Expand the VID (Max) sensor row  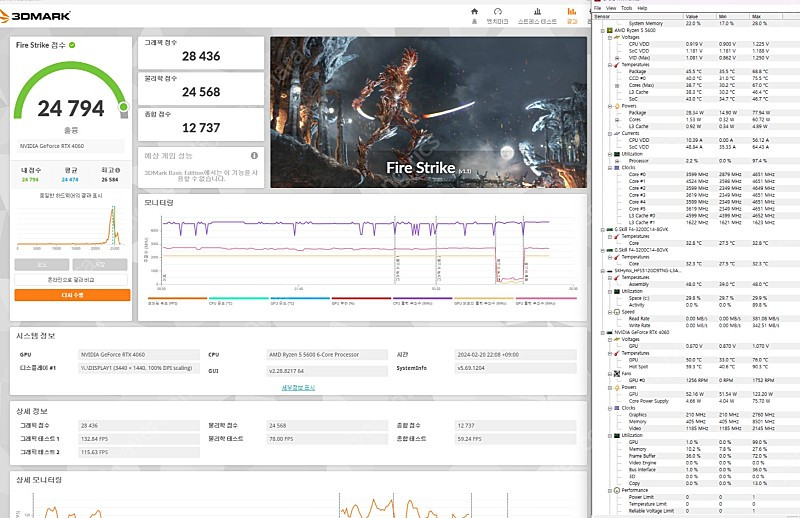click(x=617, y=58)
